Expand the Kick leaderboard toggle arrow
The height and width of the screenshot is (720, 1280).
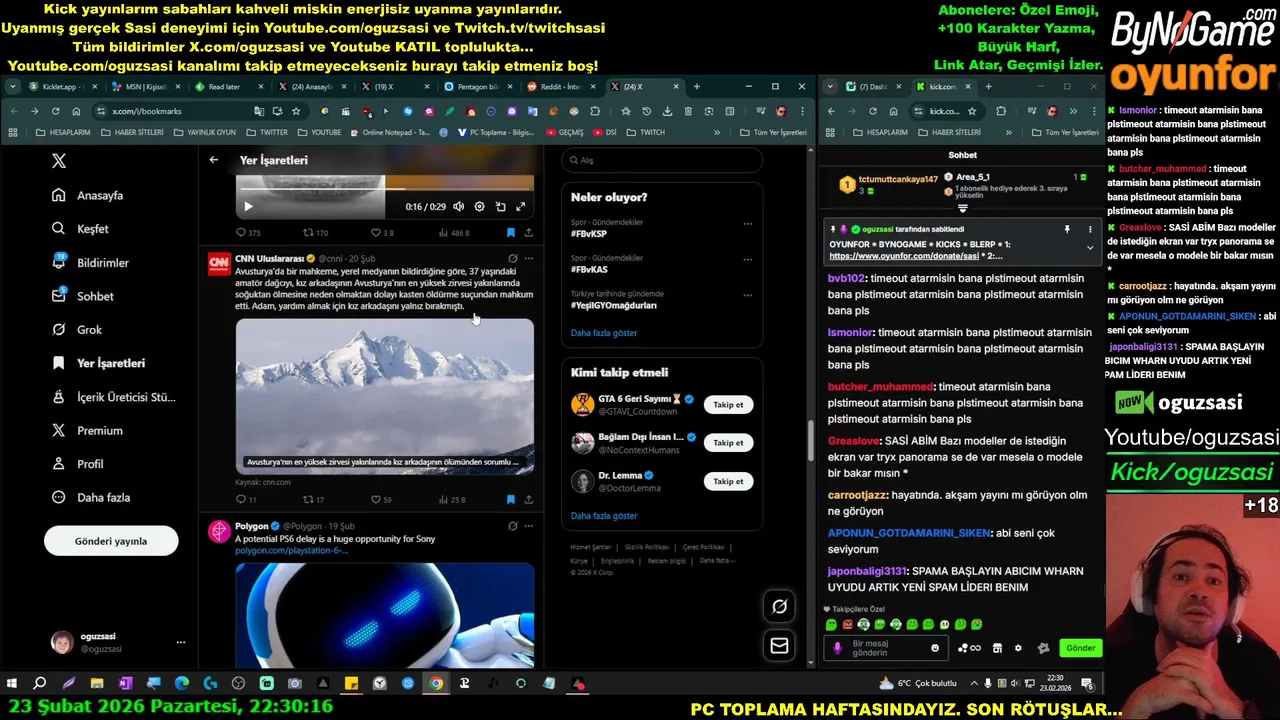pyautogui.click(x=963, y=208)
